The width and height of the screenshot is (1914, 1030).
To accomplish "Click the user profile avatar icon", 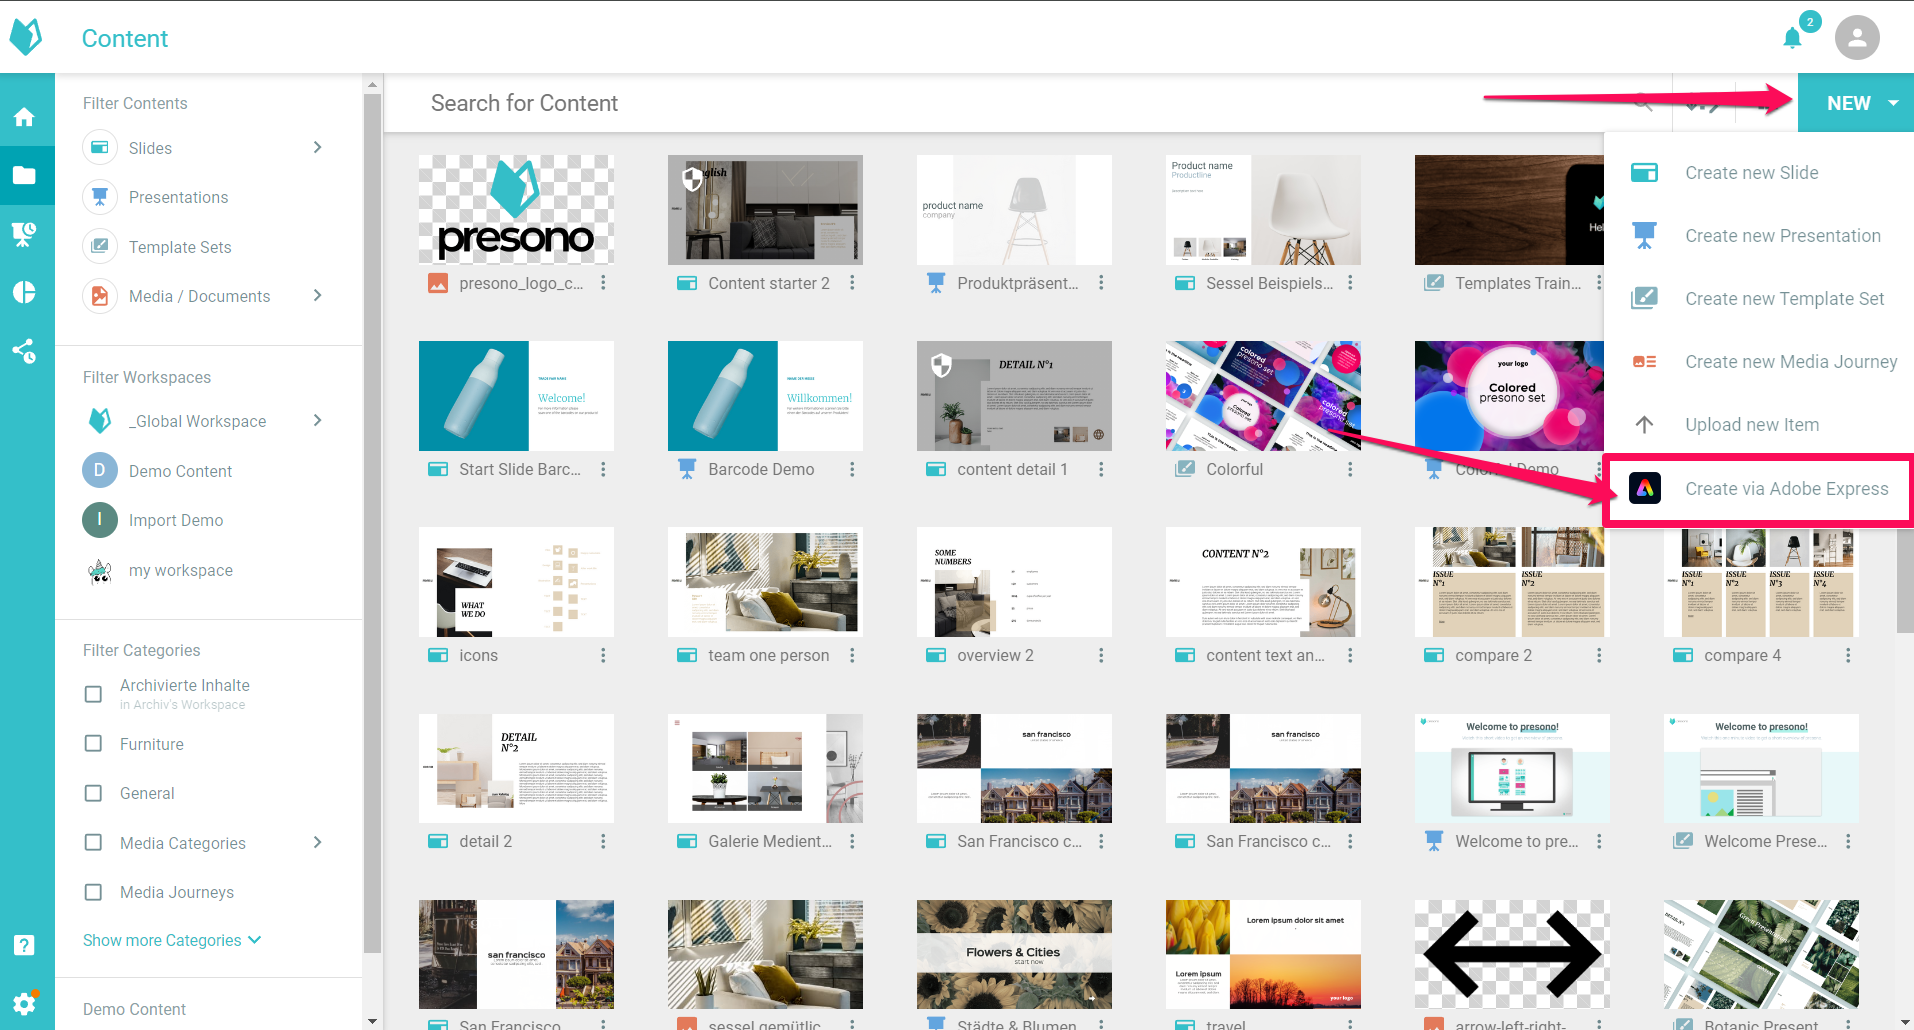I will [1856, 38].
